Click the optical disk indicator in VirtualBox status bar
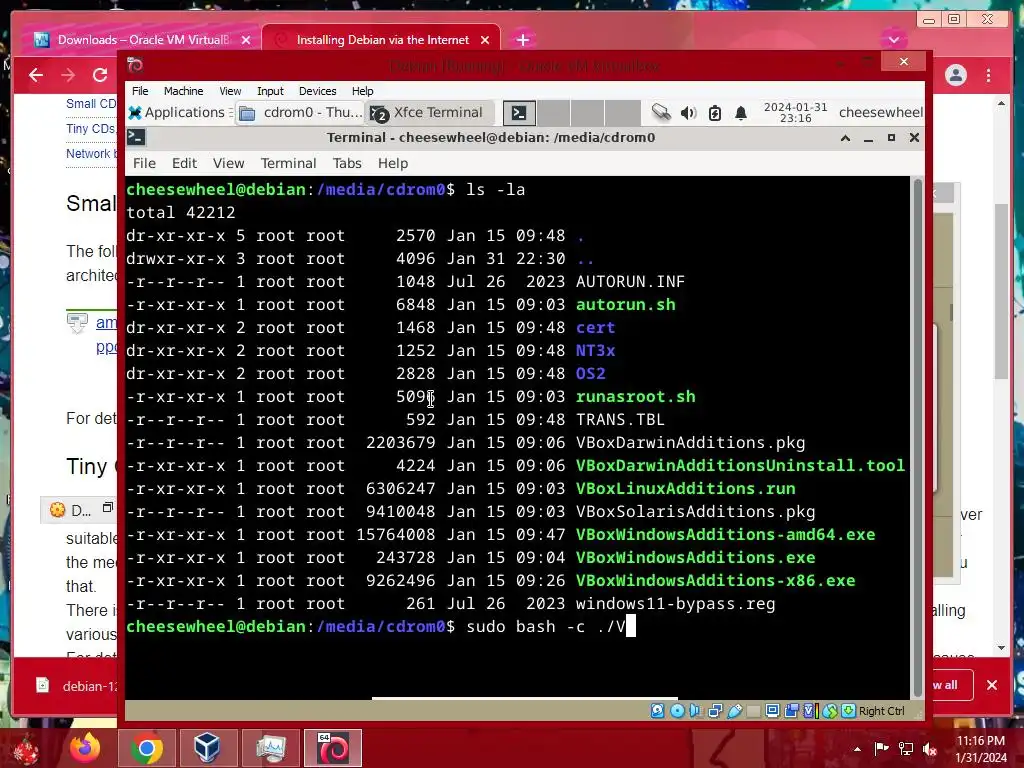 click(677, 711)
